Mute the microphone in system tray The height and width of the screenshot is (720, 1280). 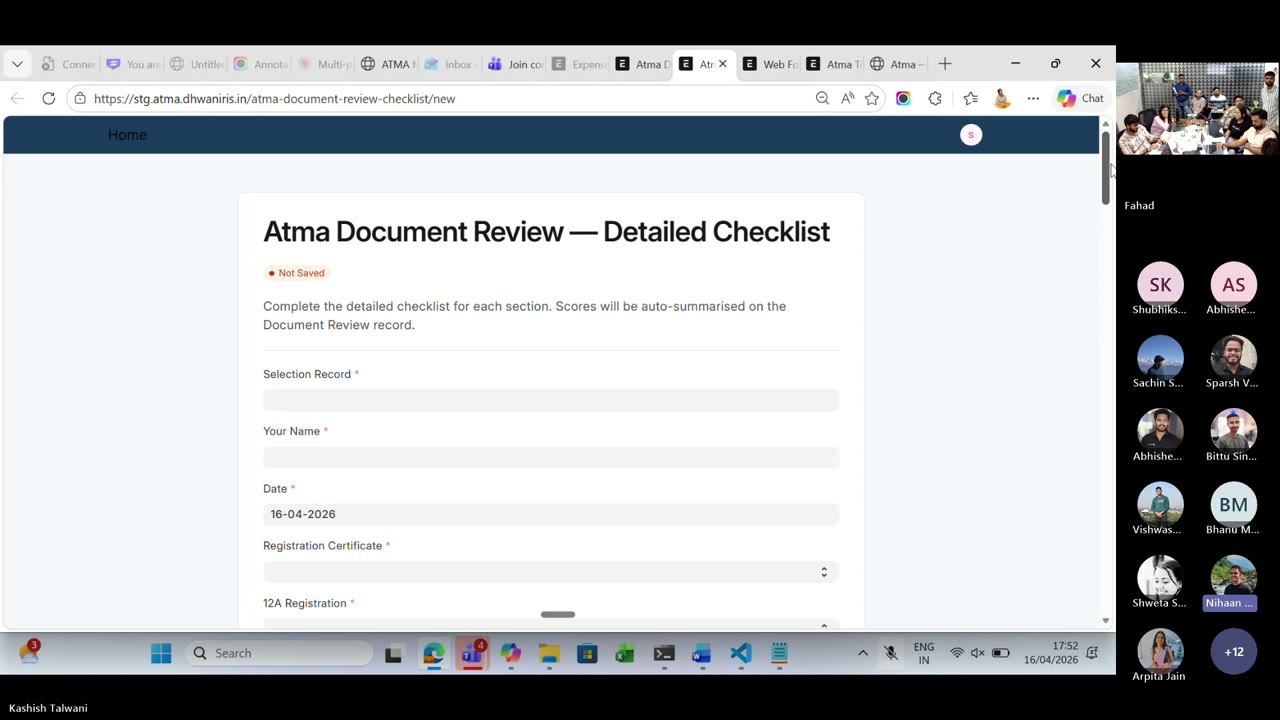coord(890,653)
